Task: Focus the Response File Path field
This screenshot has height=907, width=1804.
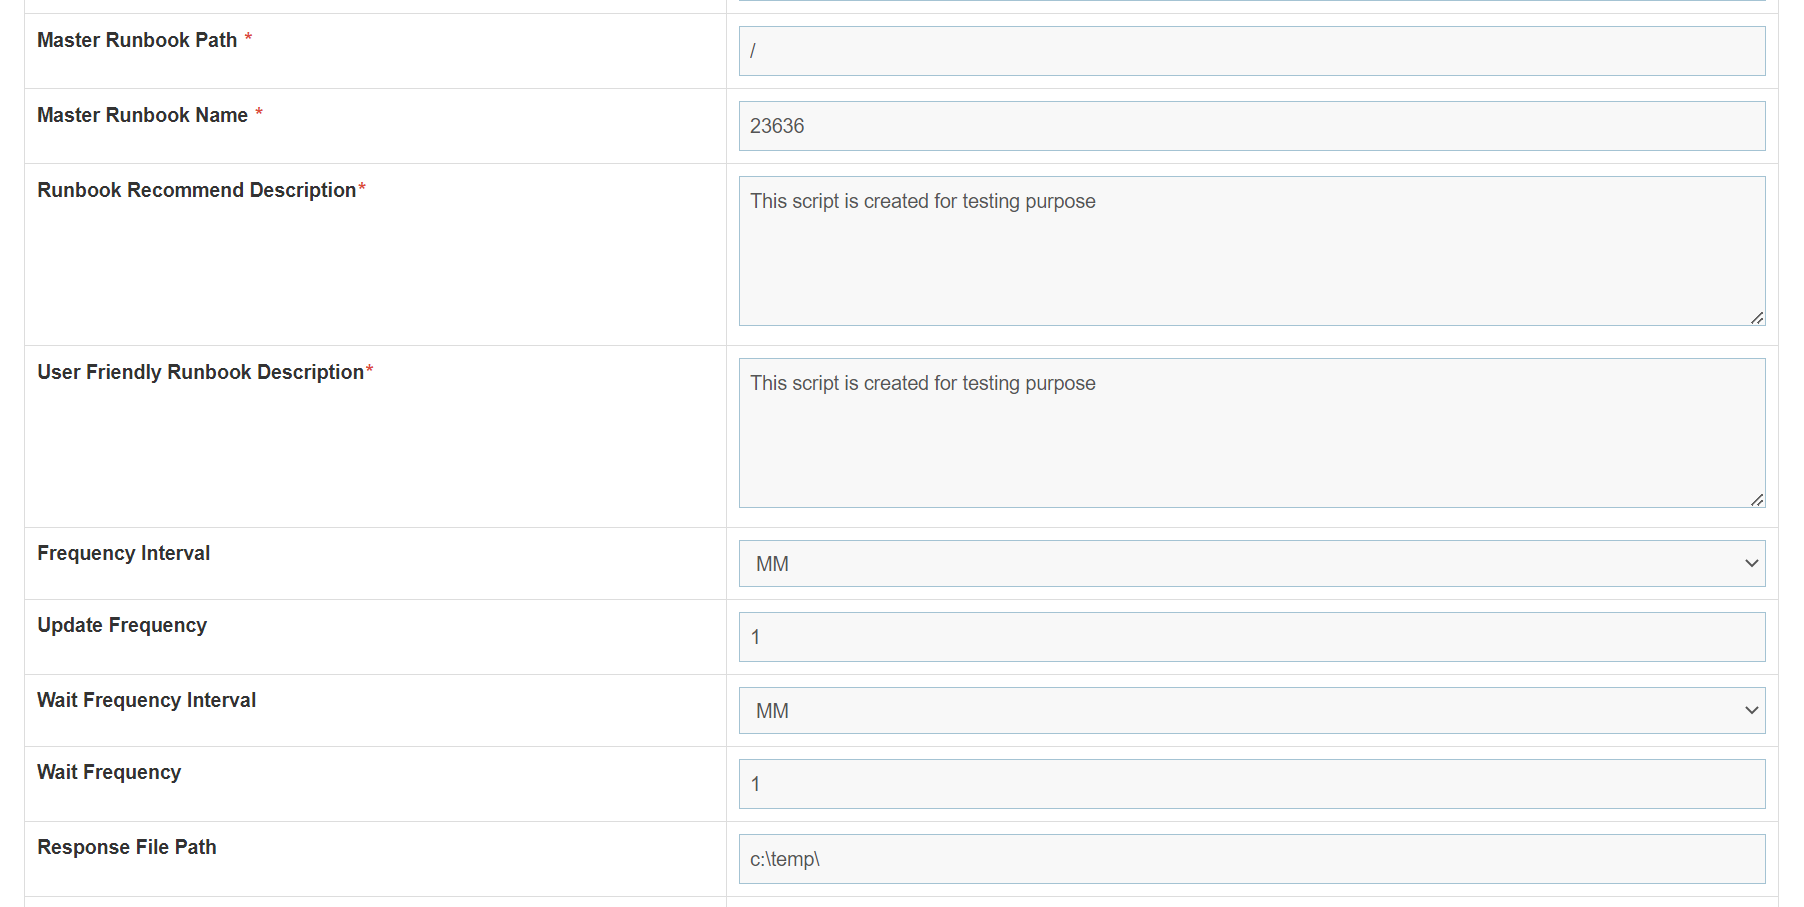Action: (x=1251, y=859)
